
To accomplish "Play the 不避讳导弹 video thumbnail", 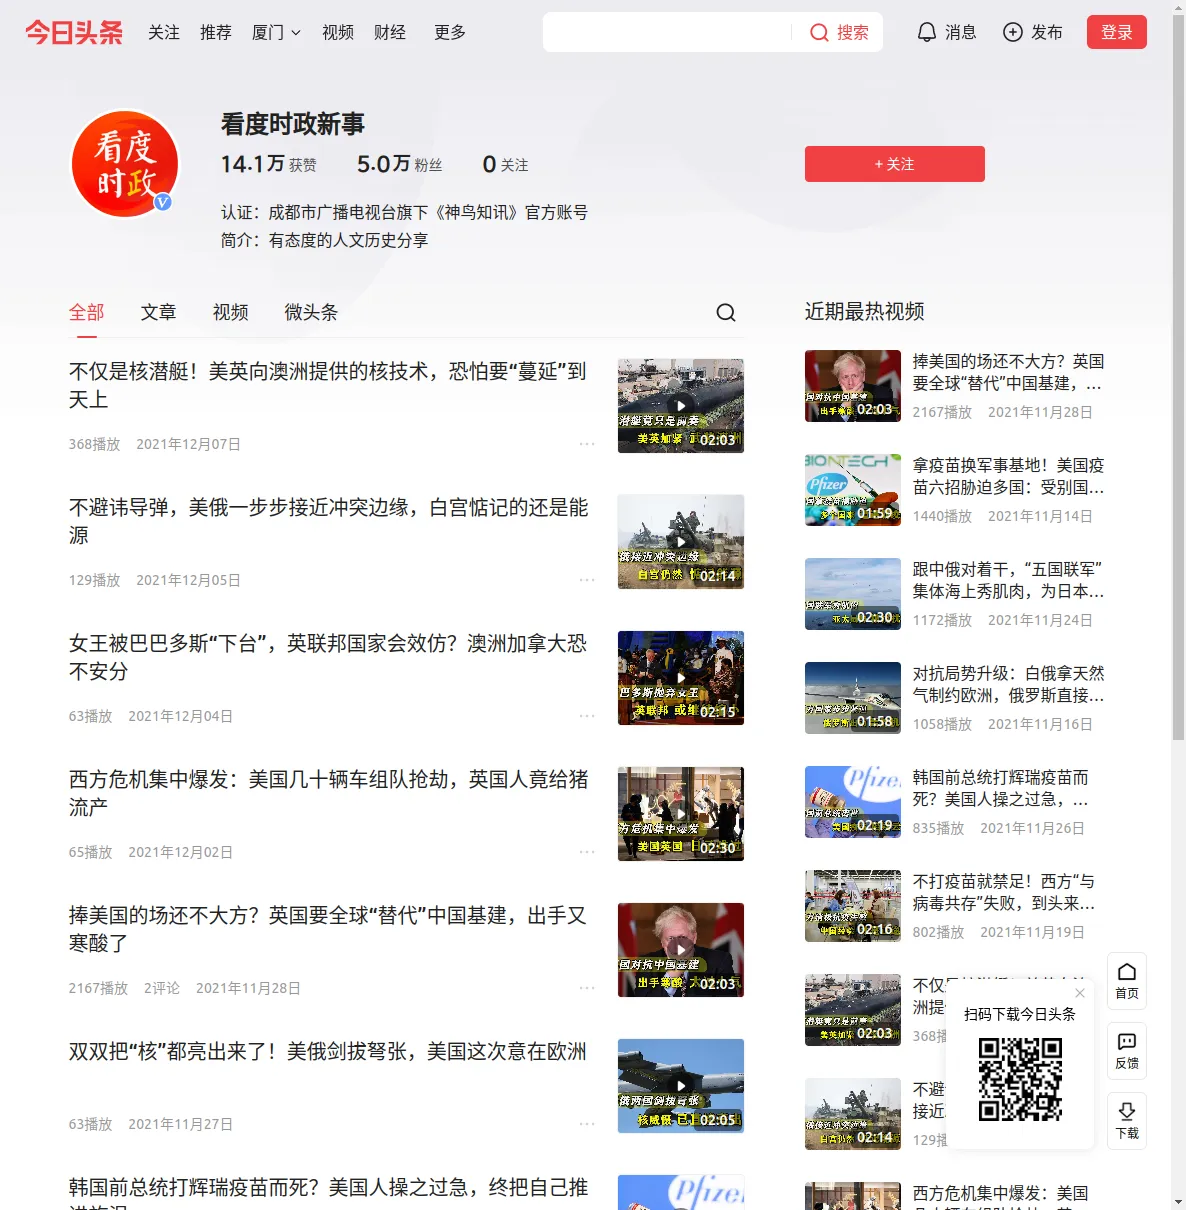I will (681, 542).
